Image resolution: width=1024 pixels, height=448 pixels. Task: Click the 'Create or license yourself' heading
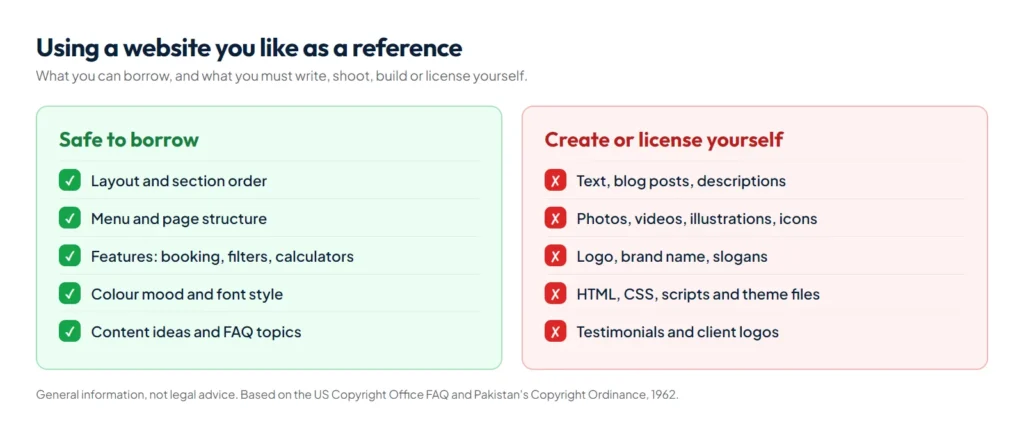click(x=664, y=140)
